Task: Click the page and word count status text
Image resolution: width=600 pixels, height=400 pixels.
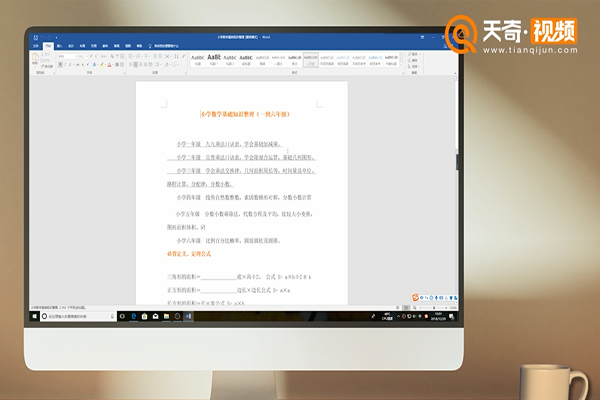Action: tap(59, 307)
